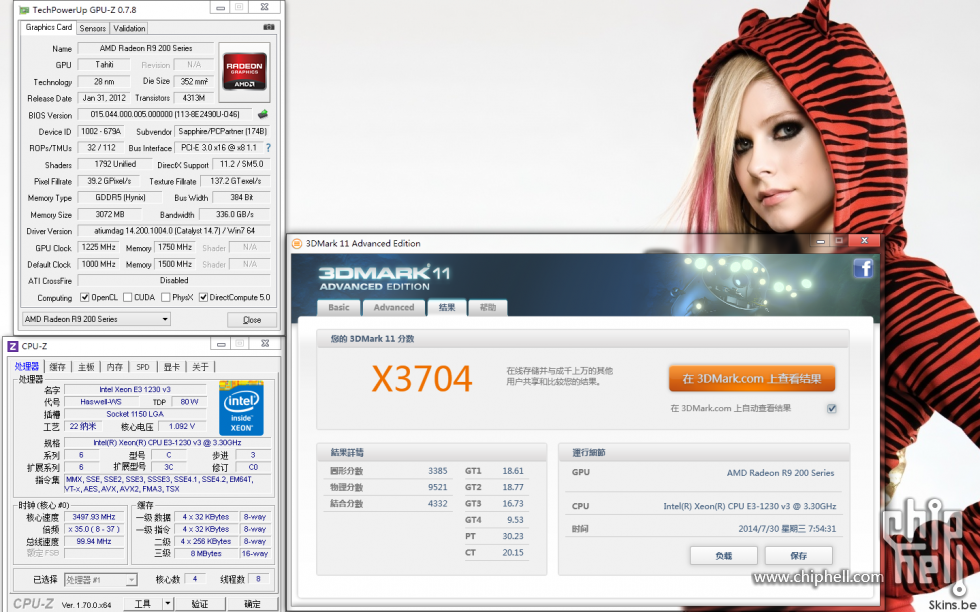Toggle the PhysX checkbox
The height and width of the screenshot is (612, 980).
(166, 298)
